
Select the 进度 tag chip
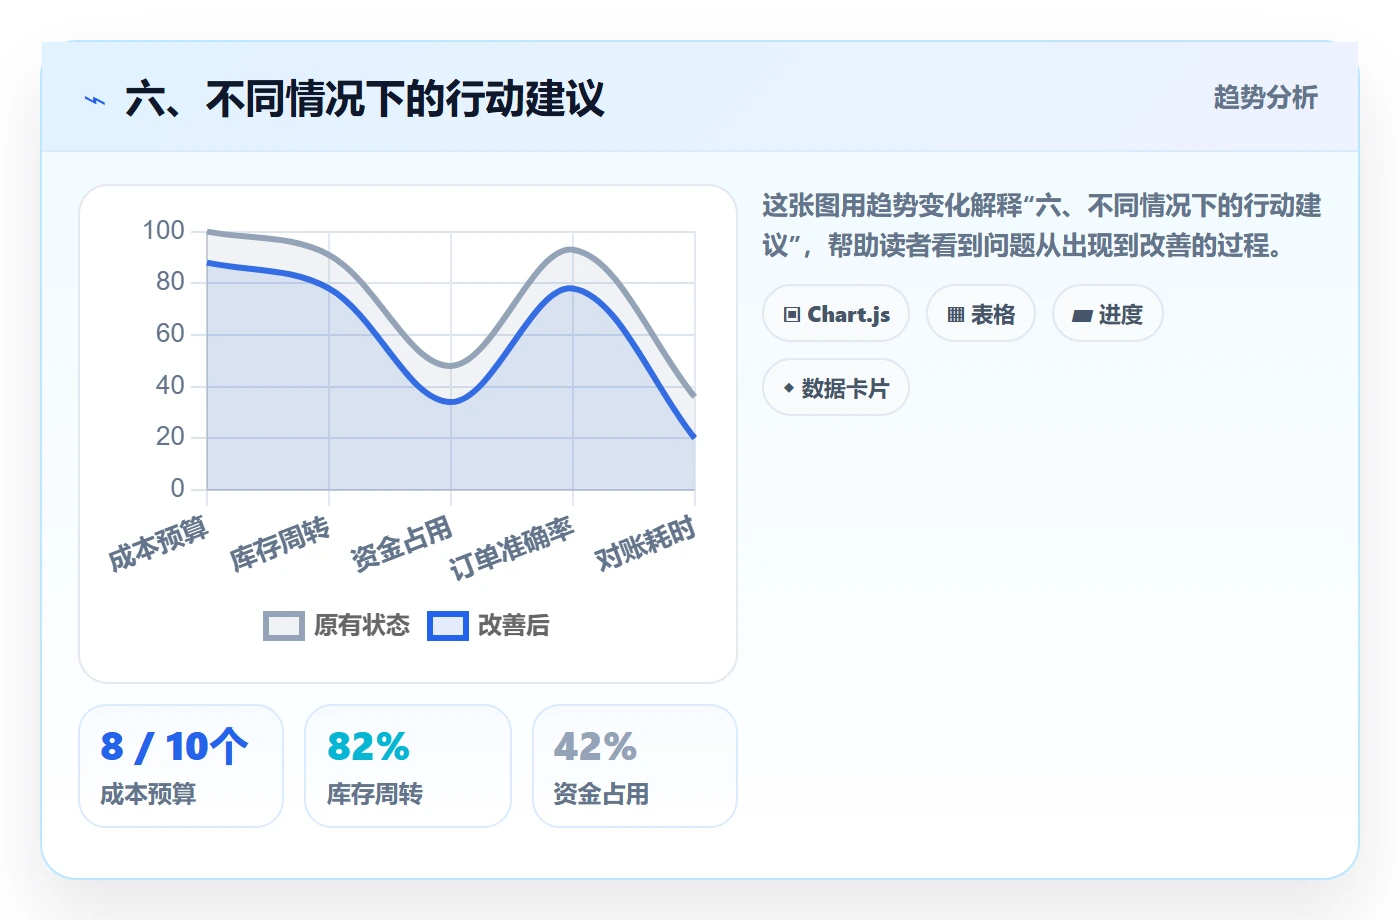tap(1108, 314)
